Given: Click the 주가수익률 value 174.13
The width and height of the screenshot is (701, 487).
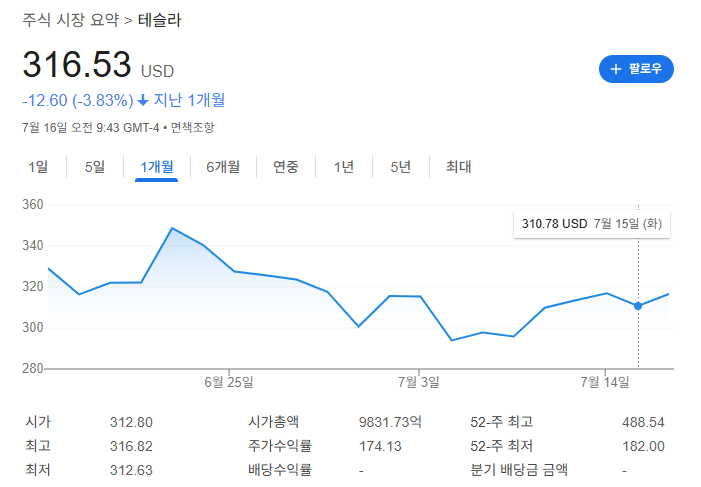Looking at the screenshot, I should click(380, 446).
